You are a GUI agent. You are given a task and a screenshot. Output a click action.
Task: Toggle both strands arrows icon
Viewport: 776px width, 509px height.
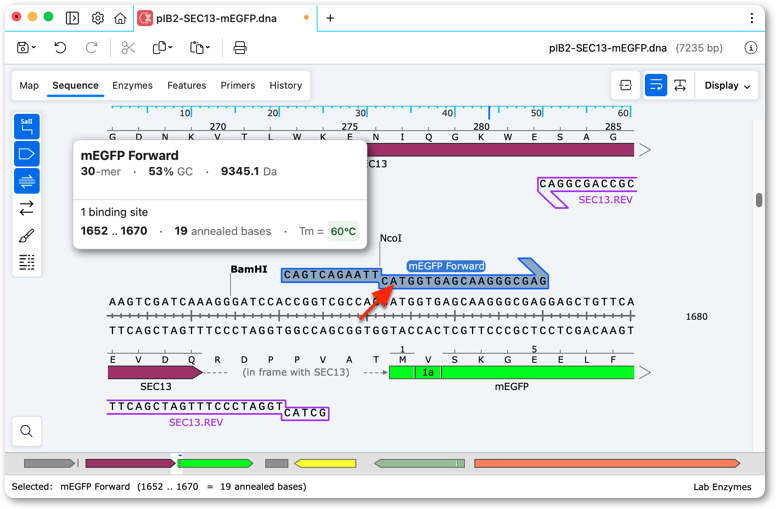coord(27,208)
